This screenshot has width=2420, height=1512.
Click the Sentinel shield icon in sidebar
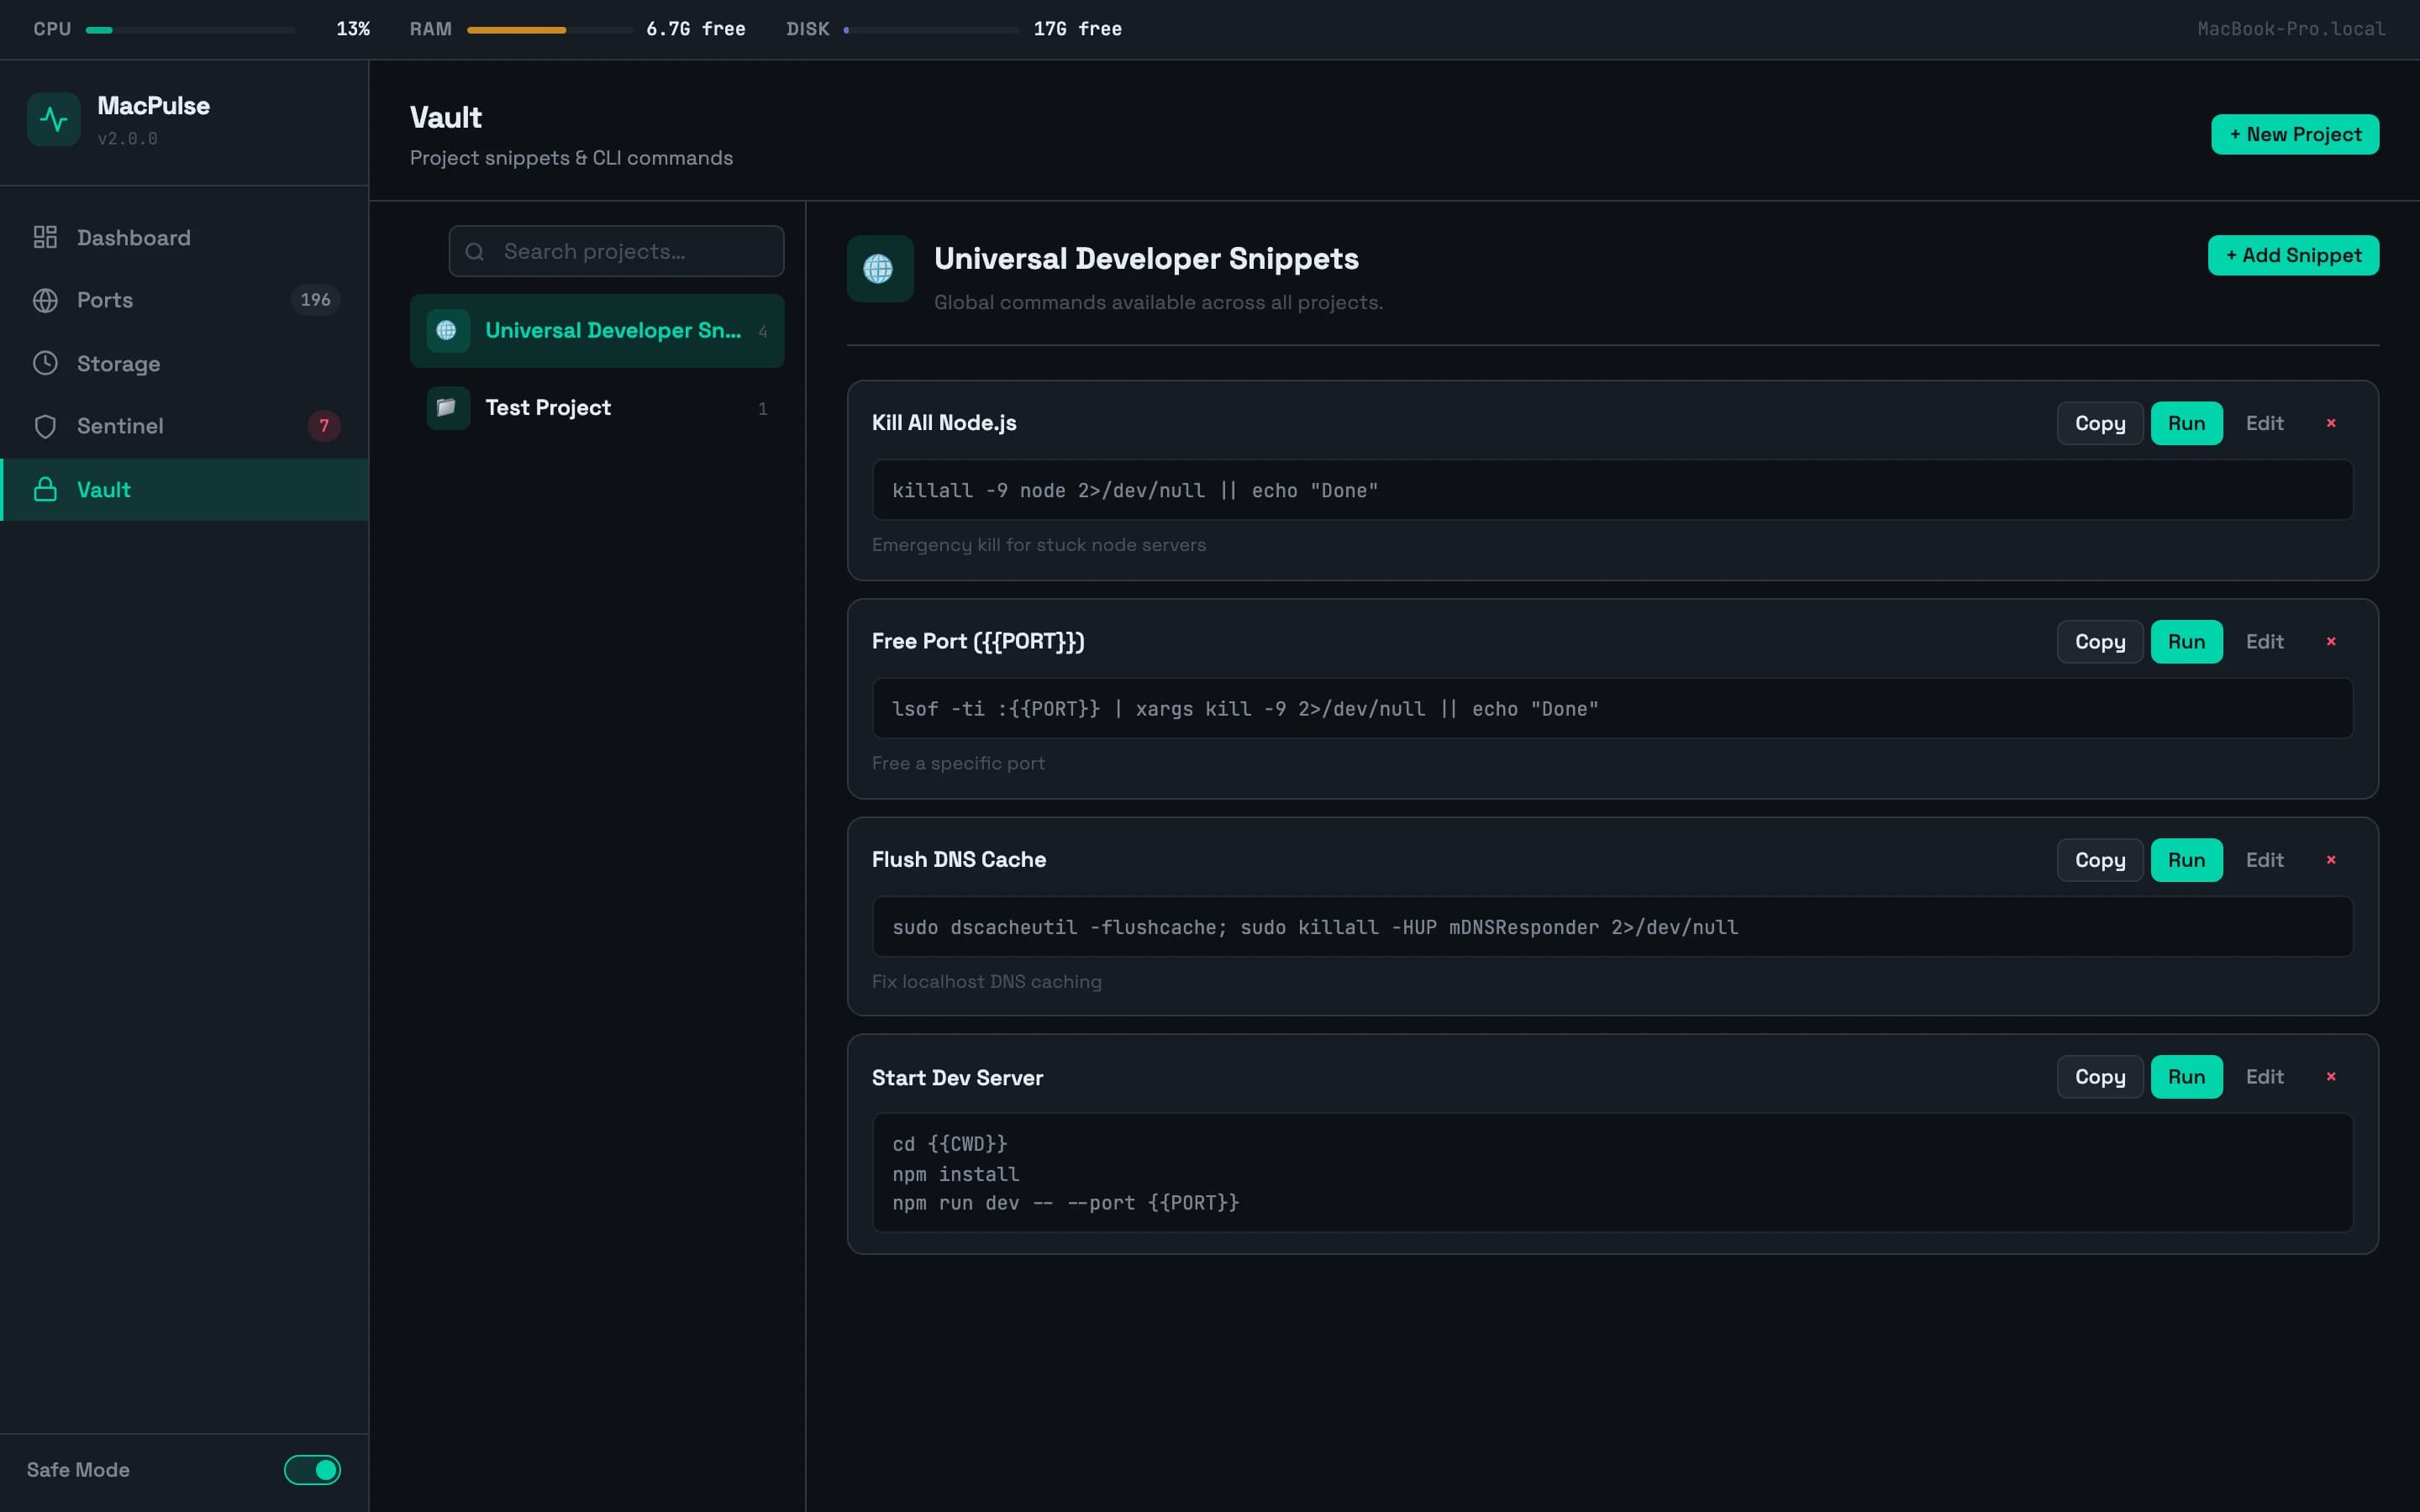point(45,426)
